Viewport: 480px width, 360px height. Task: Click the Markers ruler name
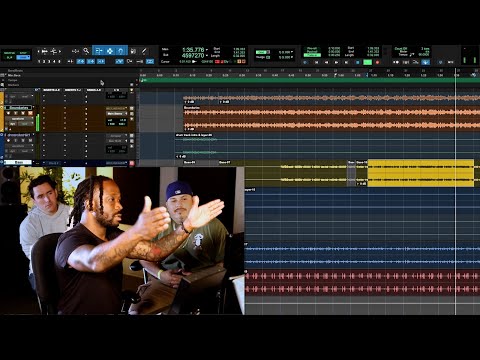coord(13,85)
